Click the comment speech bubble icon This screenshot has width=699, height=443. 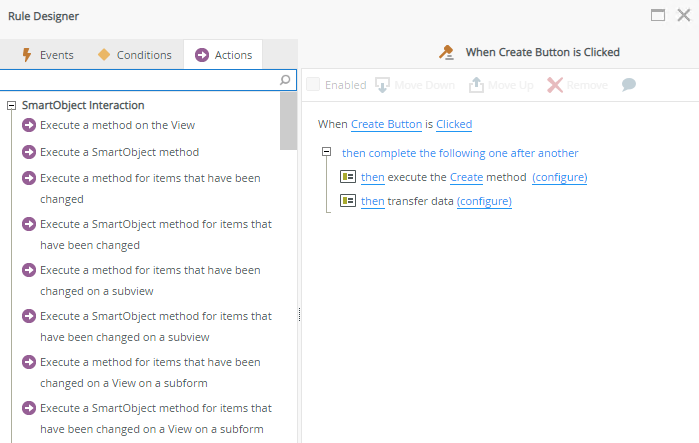point(629,85)
